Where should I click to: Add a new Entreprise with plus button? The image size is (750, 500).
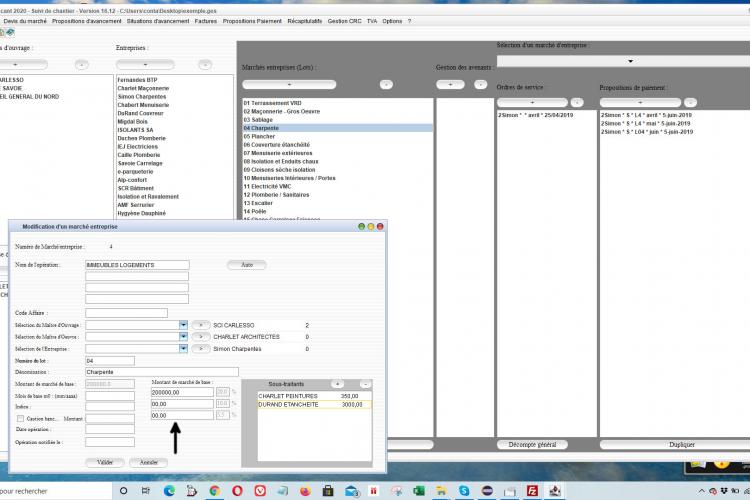click(145, 65)
